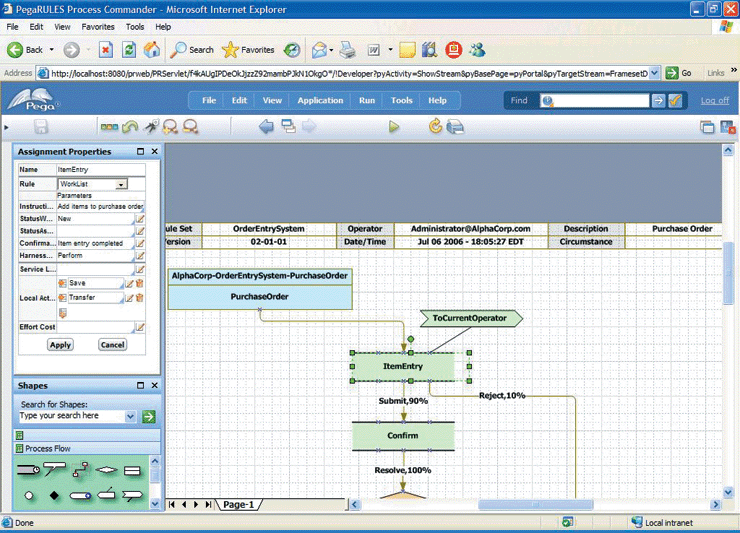Delete the Transfer local action using the trash icon

[139, 297]
